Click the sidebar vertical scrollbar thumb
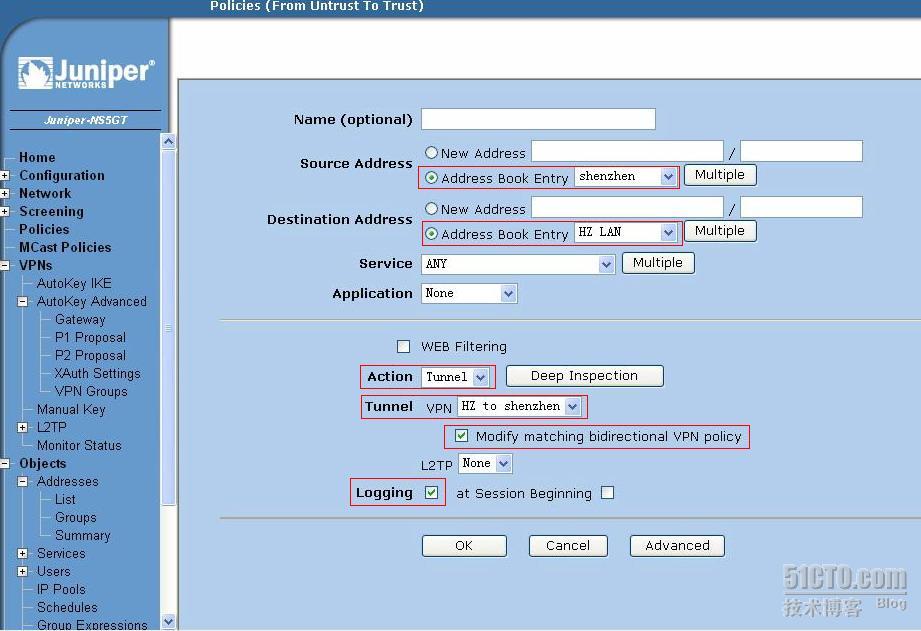Viewport: 921px width, 631px height. tap(169, 327)
